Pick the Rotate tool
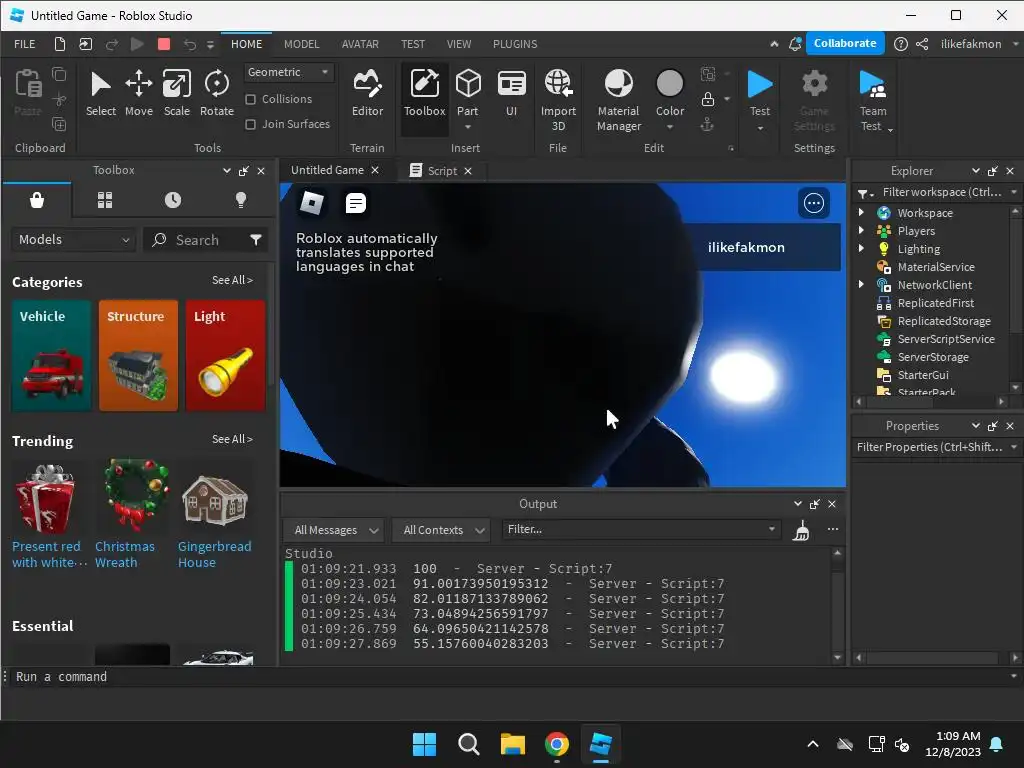This screenshot has height=768, width=1024. 217,94
